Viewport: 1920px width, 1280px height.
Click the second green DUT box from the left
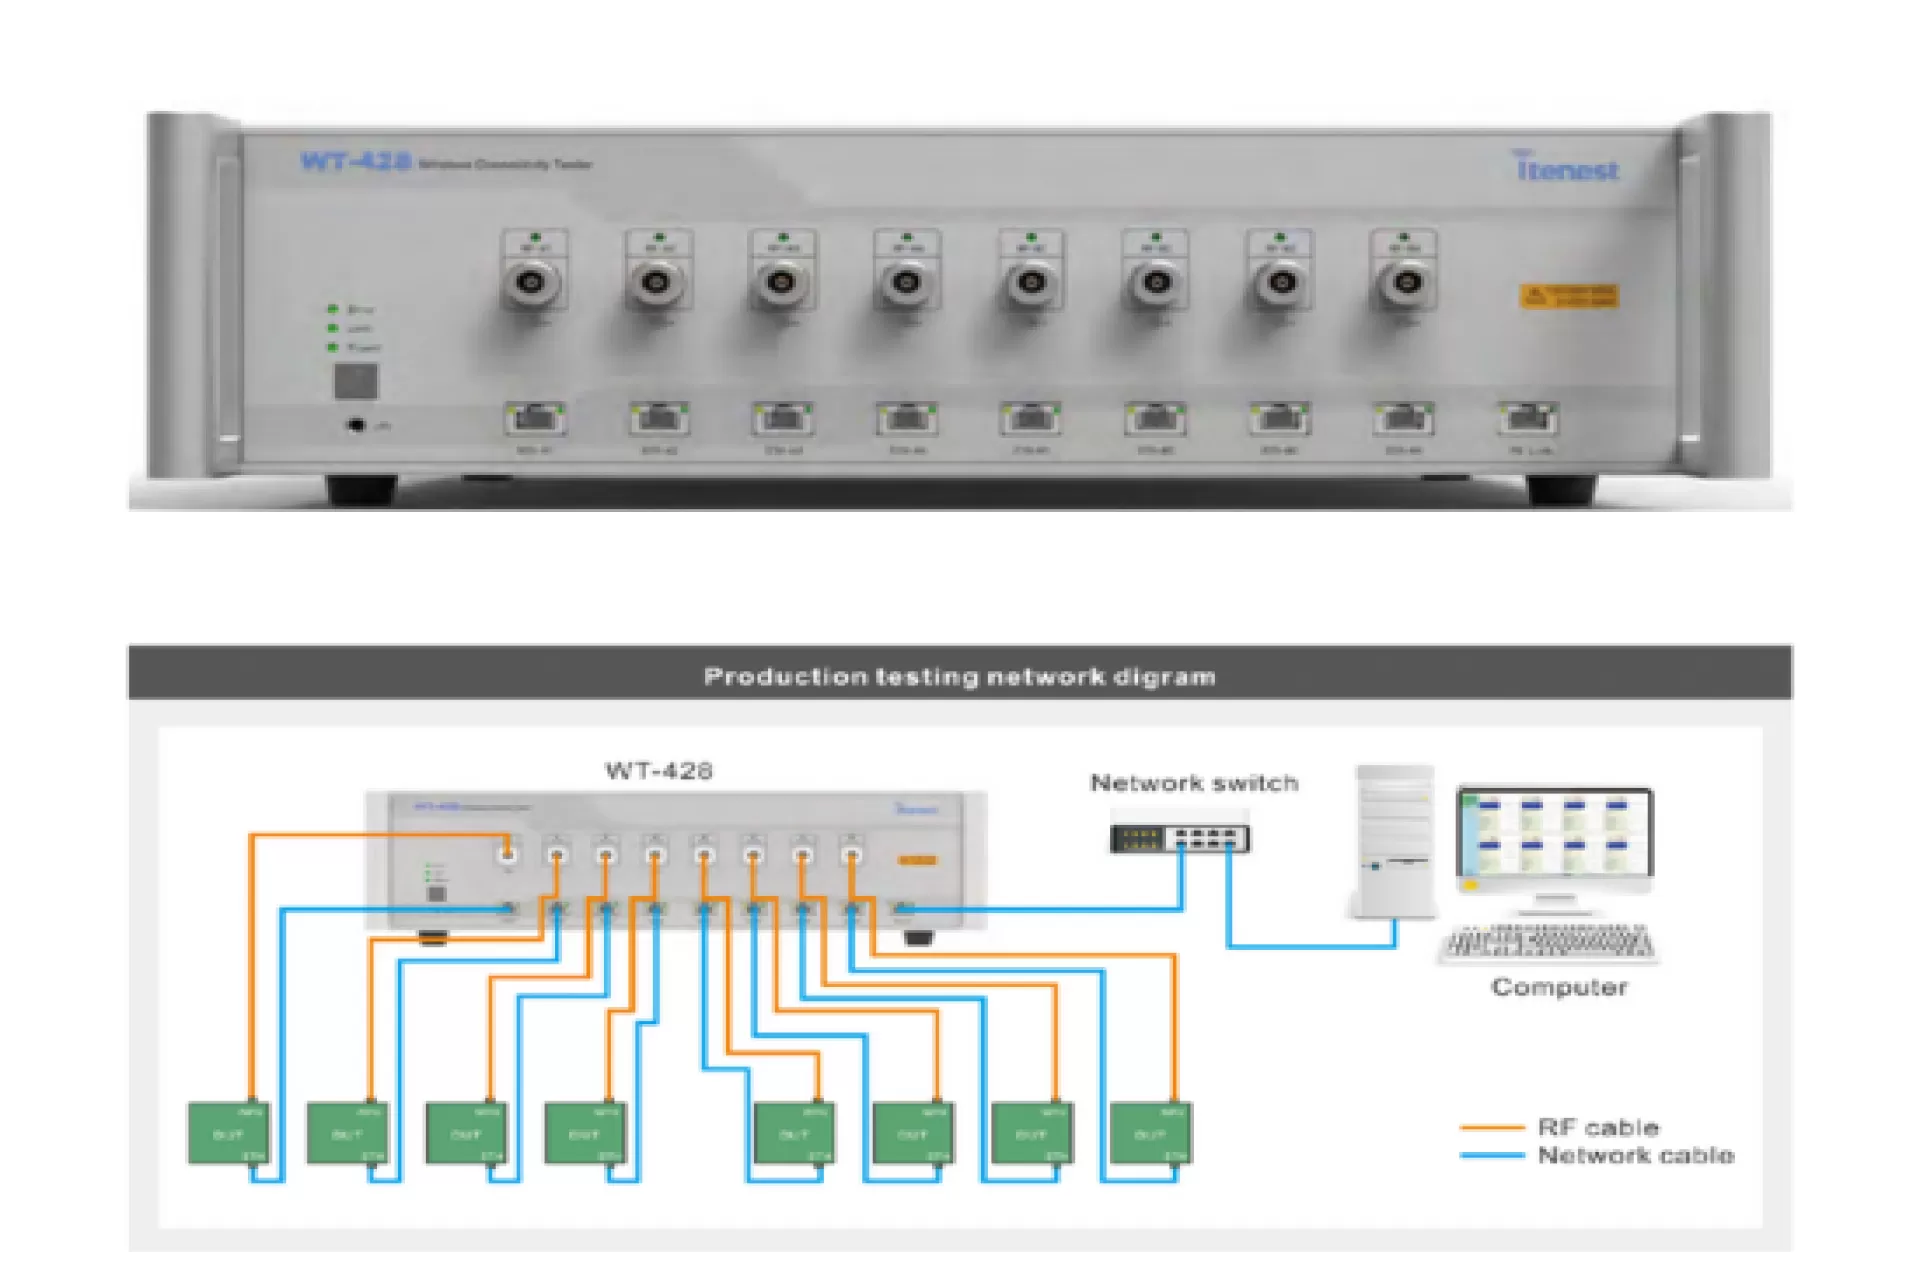click(347, 1133)
